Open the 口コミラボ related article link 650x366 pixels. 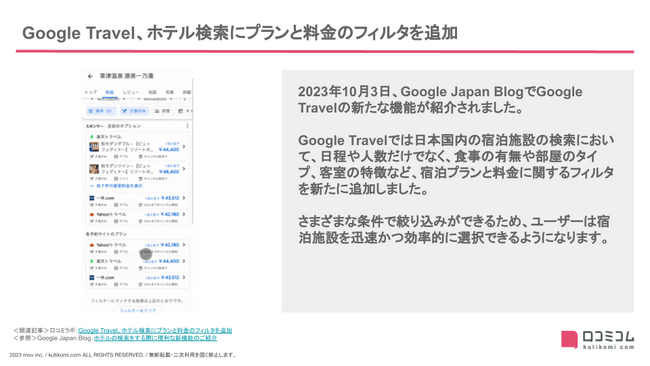(x=155, y=330)
